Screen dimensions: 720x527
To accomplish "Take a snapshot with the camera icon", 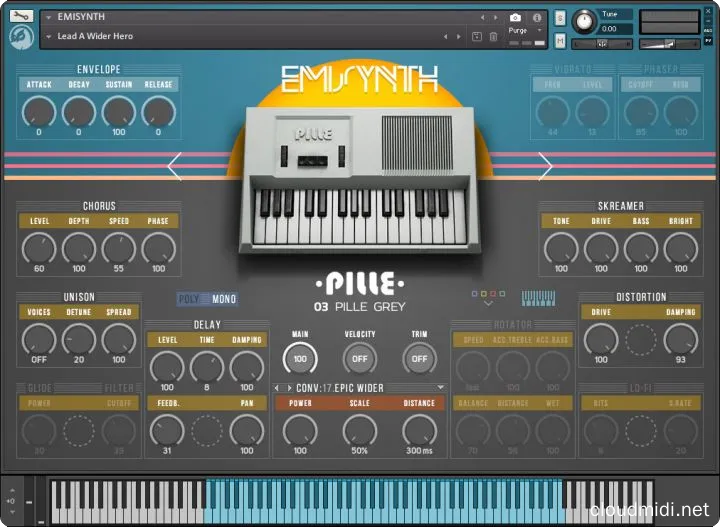I will click(514, 17).
